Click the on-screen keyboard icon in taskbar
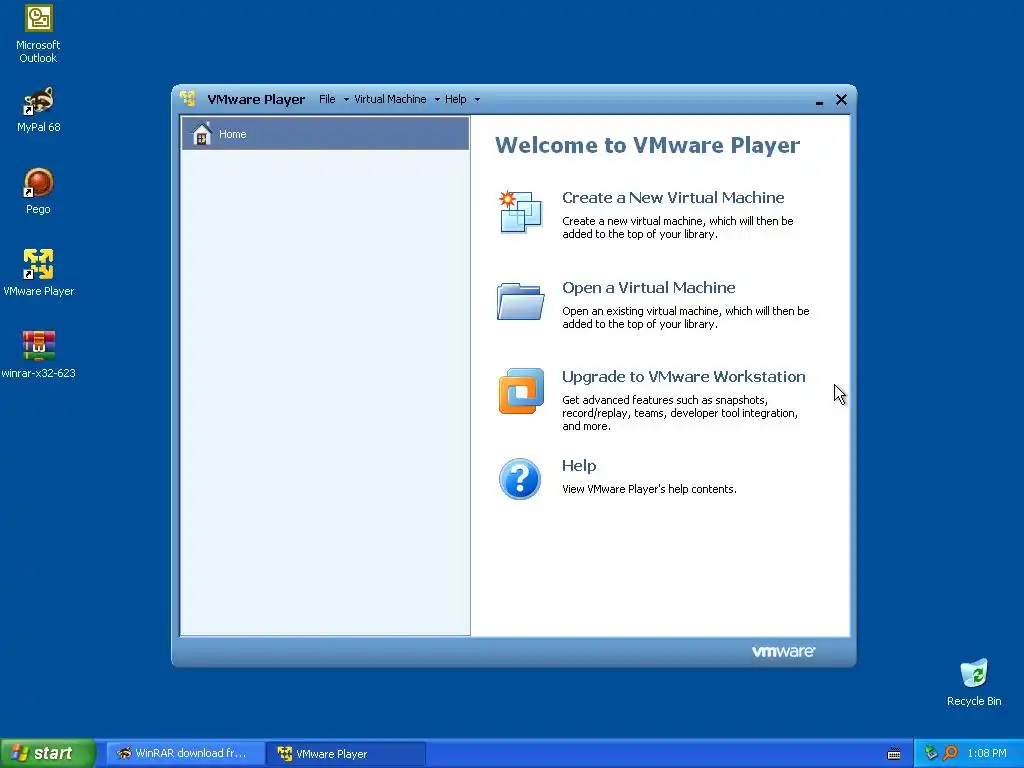The width and height of the screenshot is (1024, 768). click(894, 754)
